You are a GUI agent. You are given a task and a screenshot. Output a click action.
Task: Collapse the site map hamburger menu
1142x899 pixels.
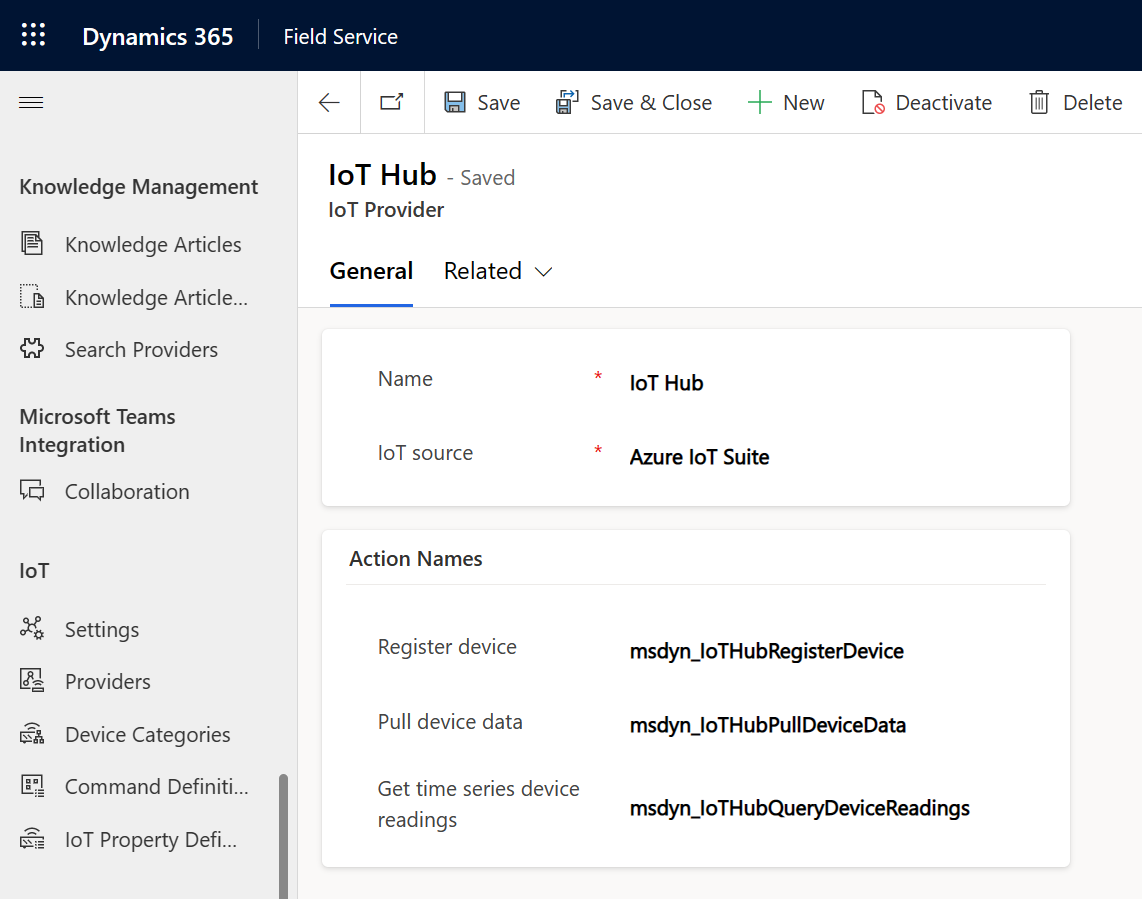tap(31, 102)
